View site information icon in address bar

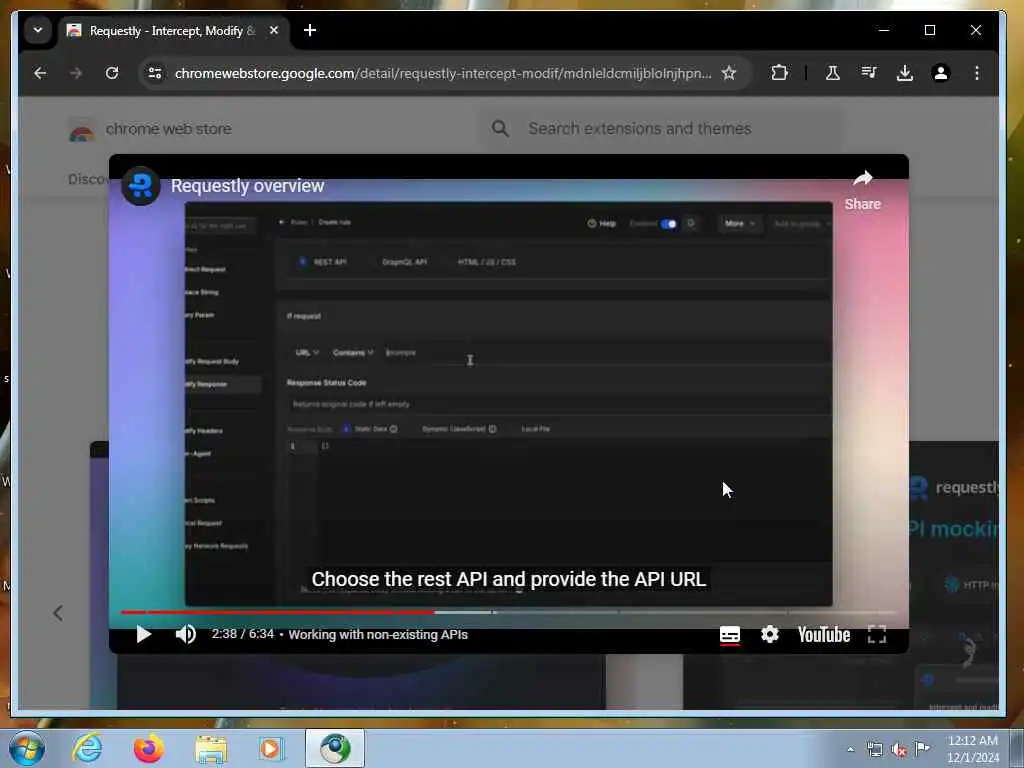click(x=155, y=73)
